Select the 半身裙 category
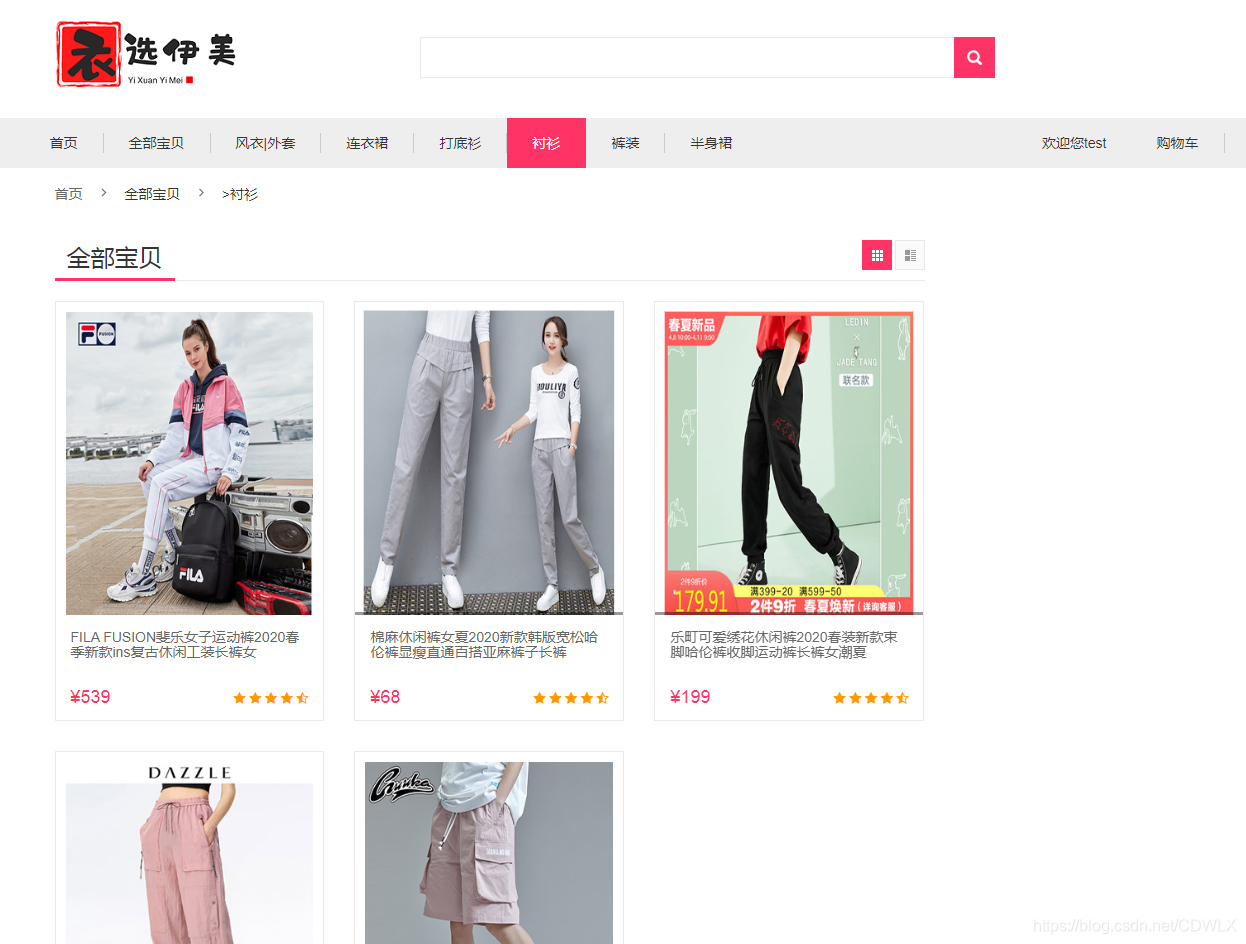 [711, 143]
